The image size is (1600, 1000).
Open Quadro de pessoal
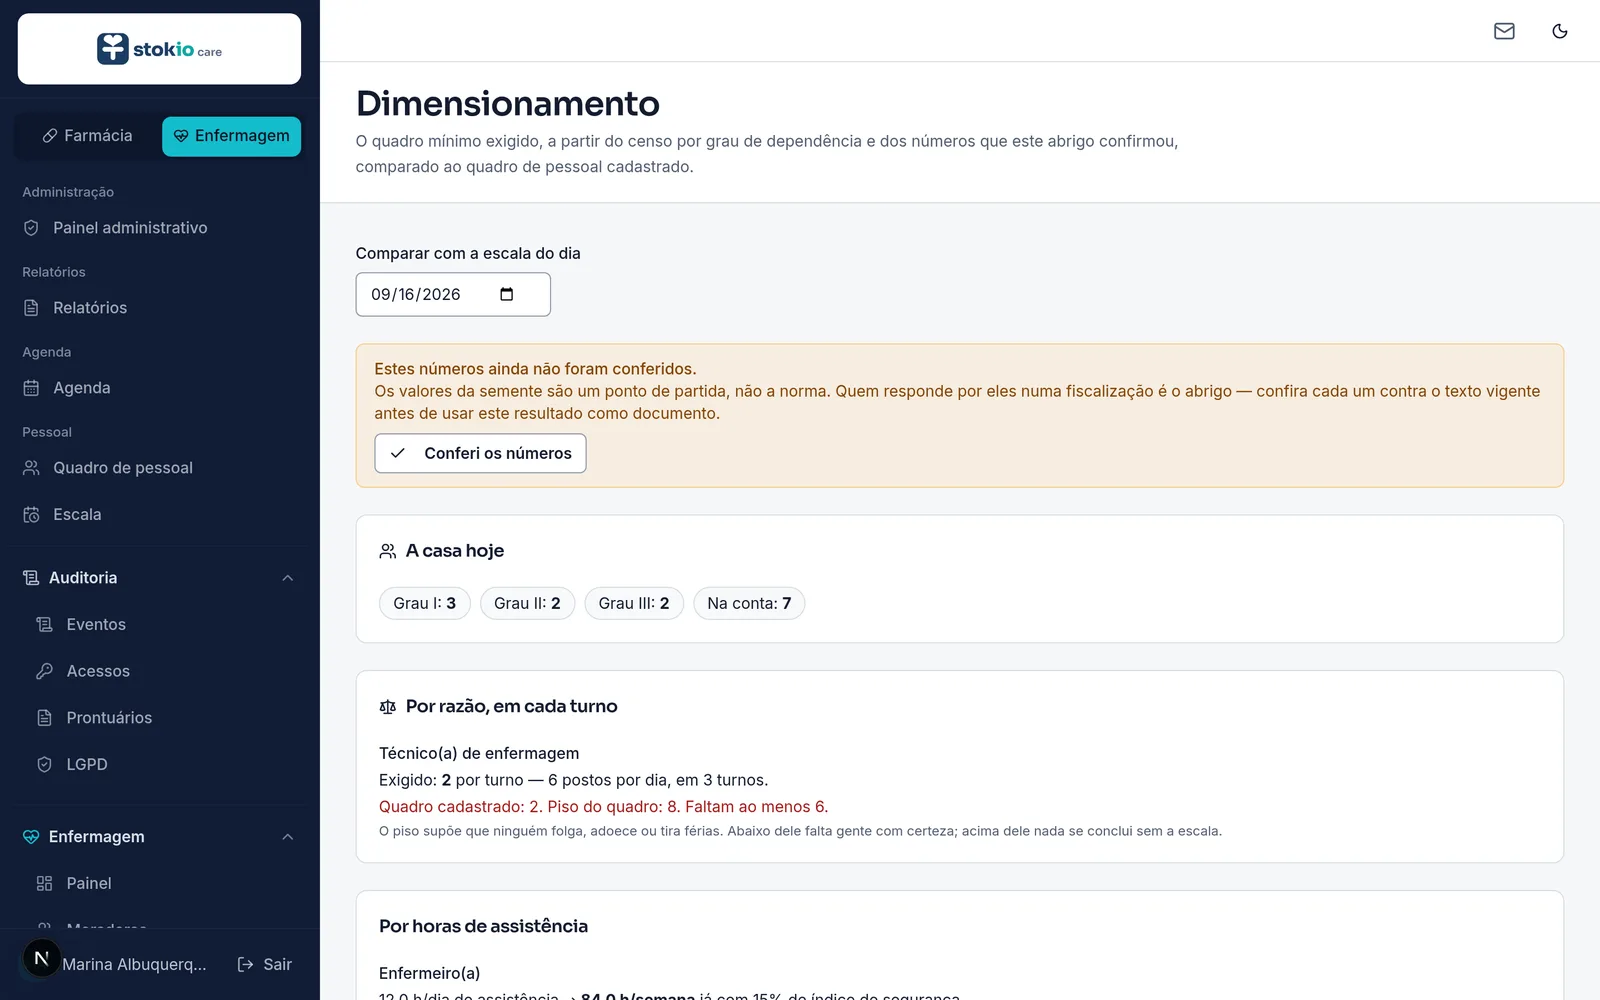(160, 468)
